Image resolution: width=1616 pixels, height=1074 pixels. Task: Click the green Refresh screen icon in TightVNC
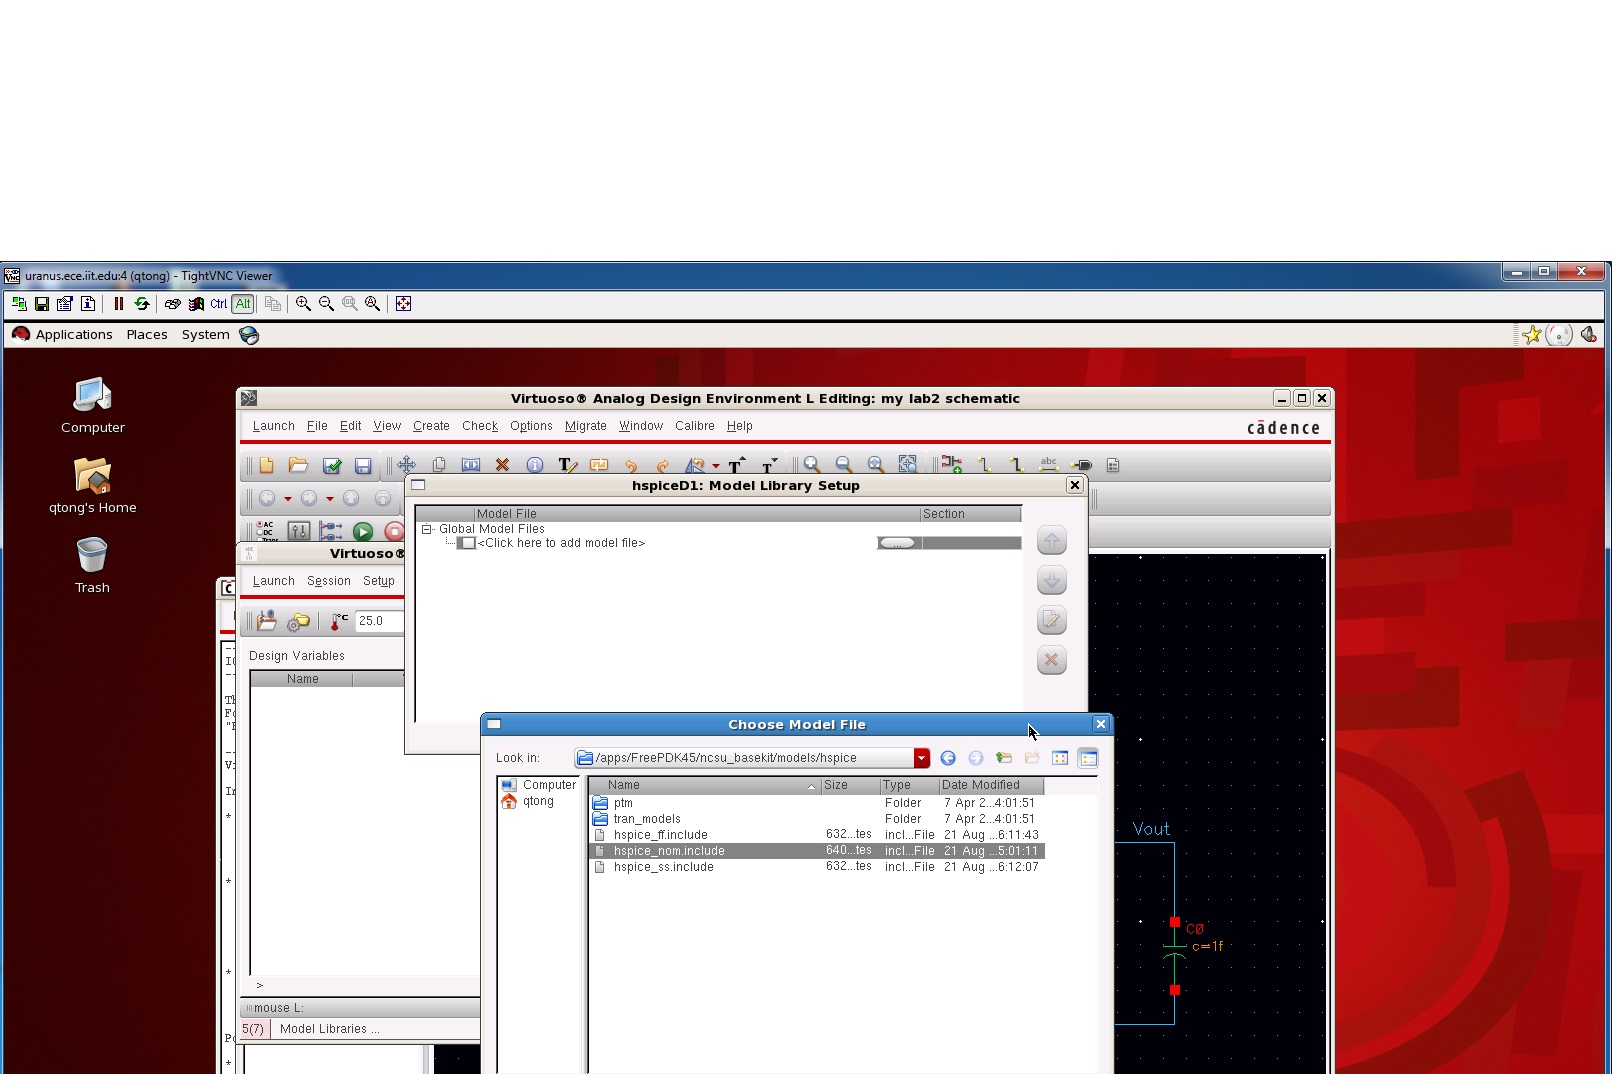[x=142, y=304]
